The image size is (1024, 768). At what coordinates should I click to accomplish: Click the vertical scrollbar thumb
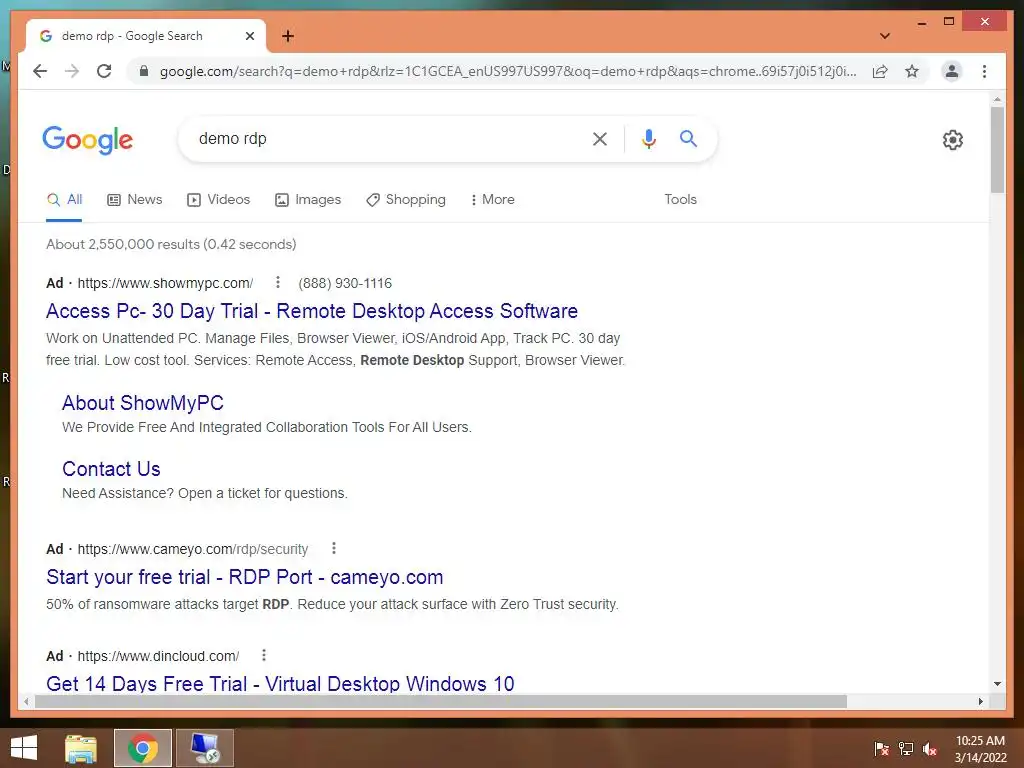click(x=997, y=150)
